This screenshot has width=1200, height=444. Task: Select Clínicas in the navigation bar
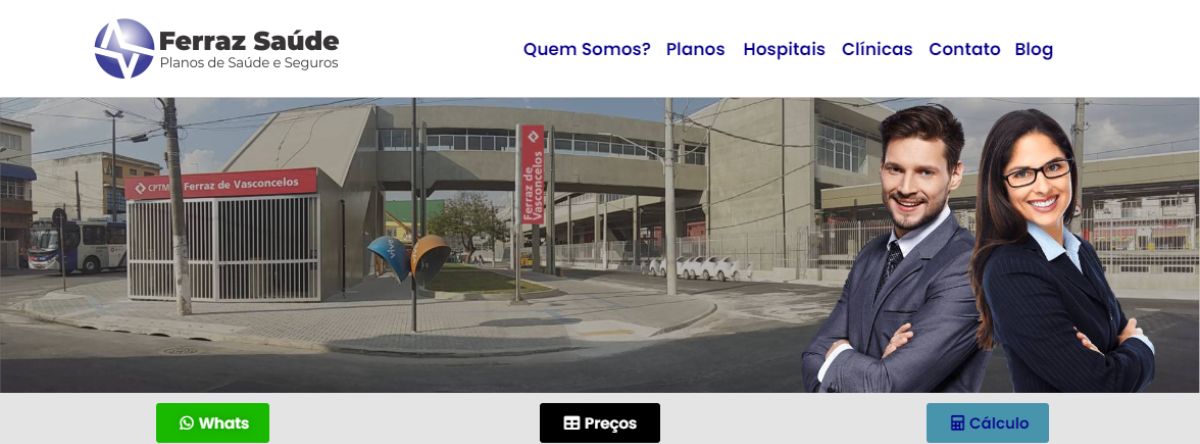877,49
